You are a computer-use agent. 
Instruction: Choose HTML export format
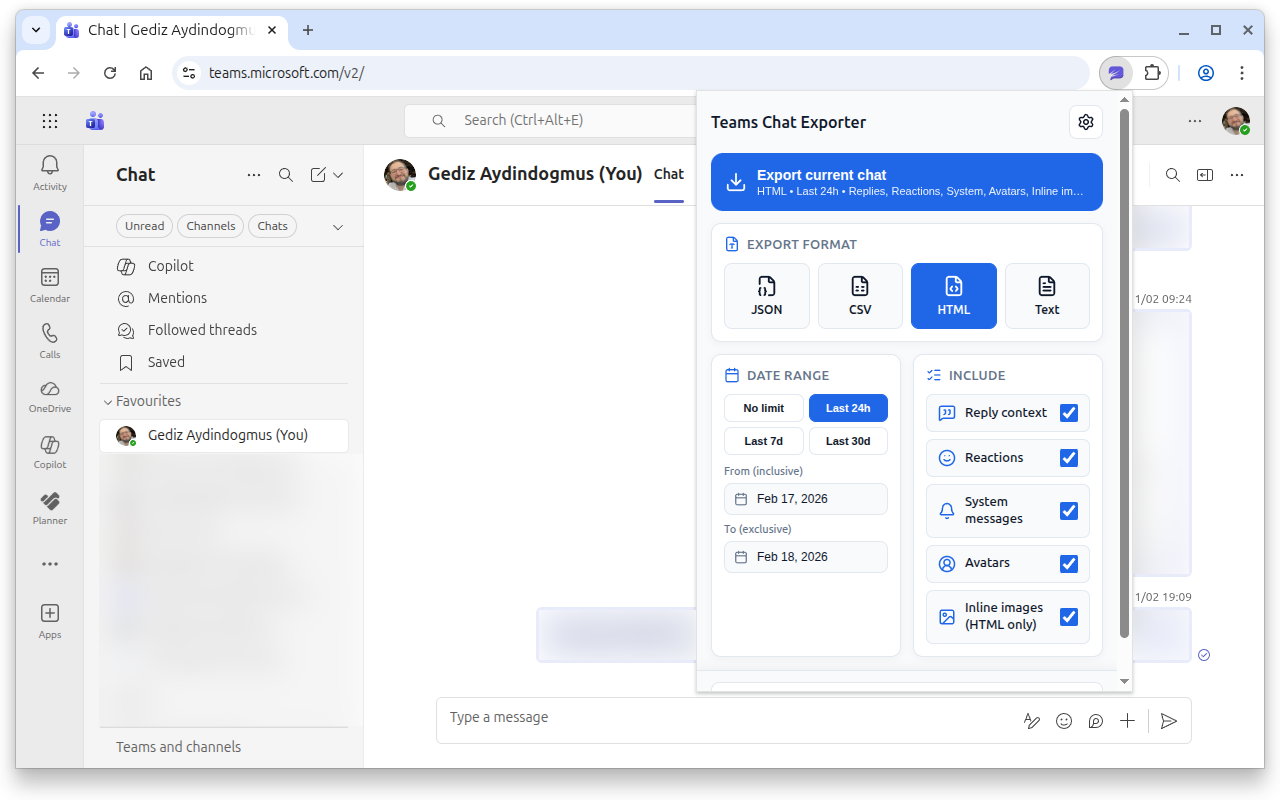(954, 296)
